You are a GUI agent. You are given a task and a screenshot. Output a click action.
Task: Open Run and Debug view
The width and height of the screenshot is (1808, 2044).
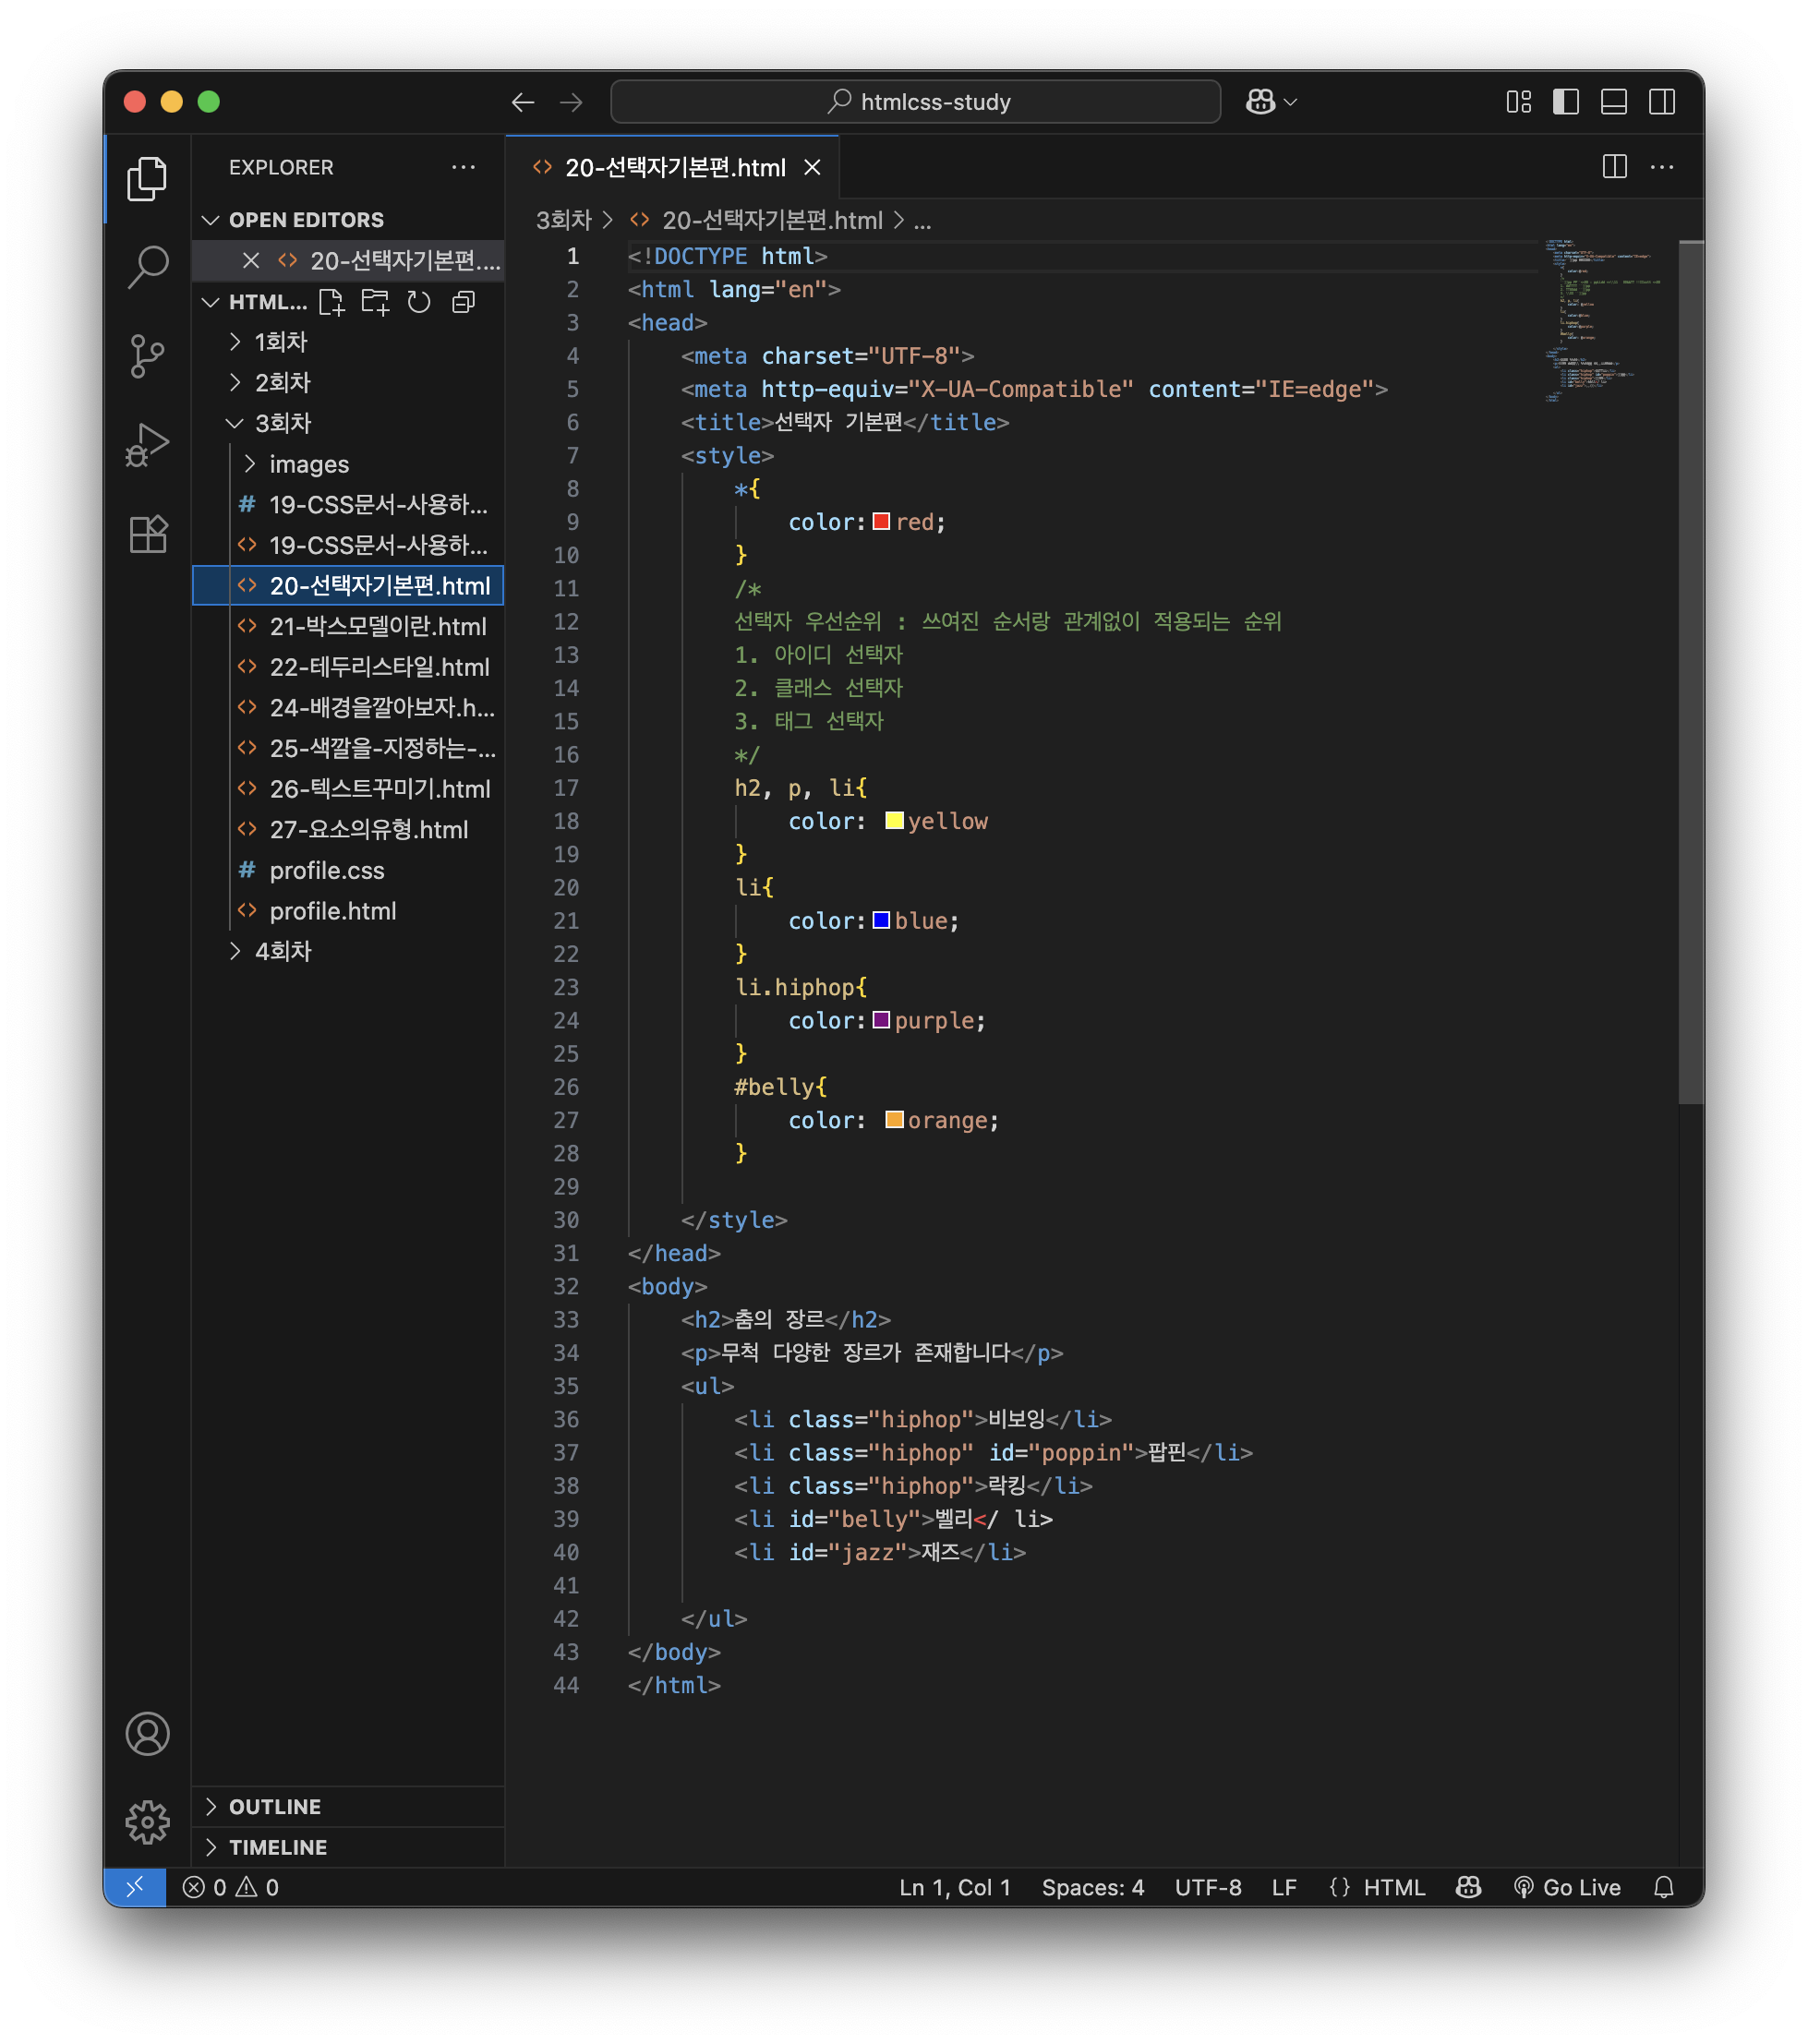pos(148,444)
